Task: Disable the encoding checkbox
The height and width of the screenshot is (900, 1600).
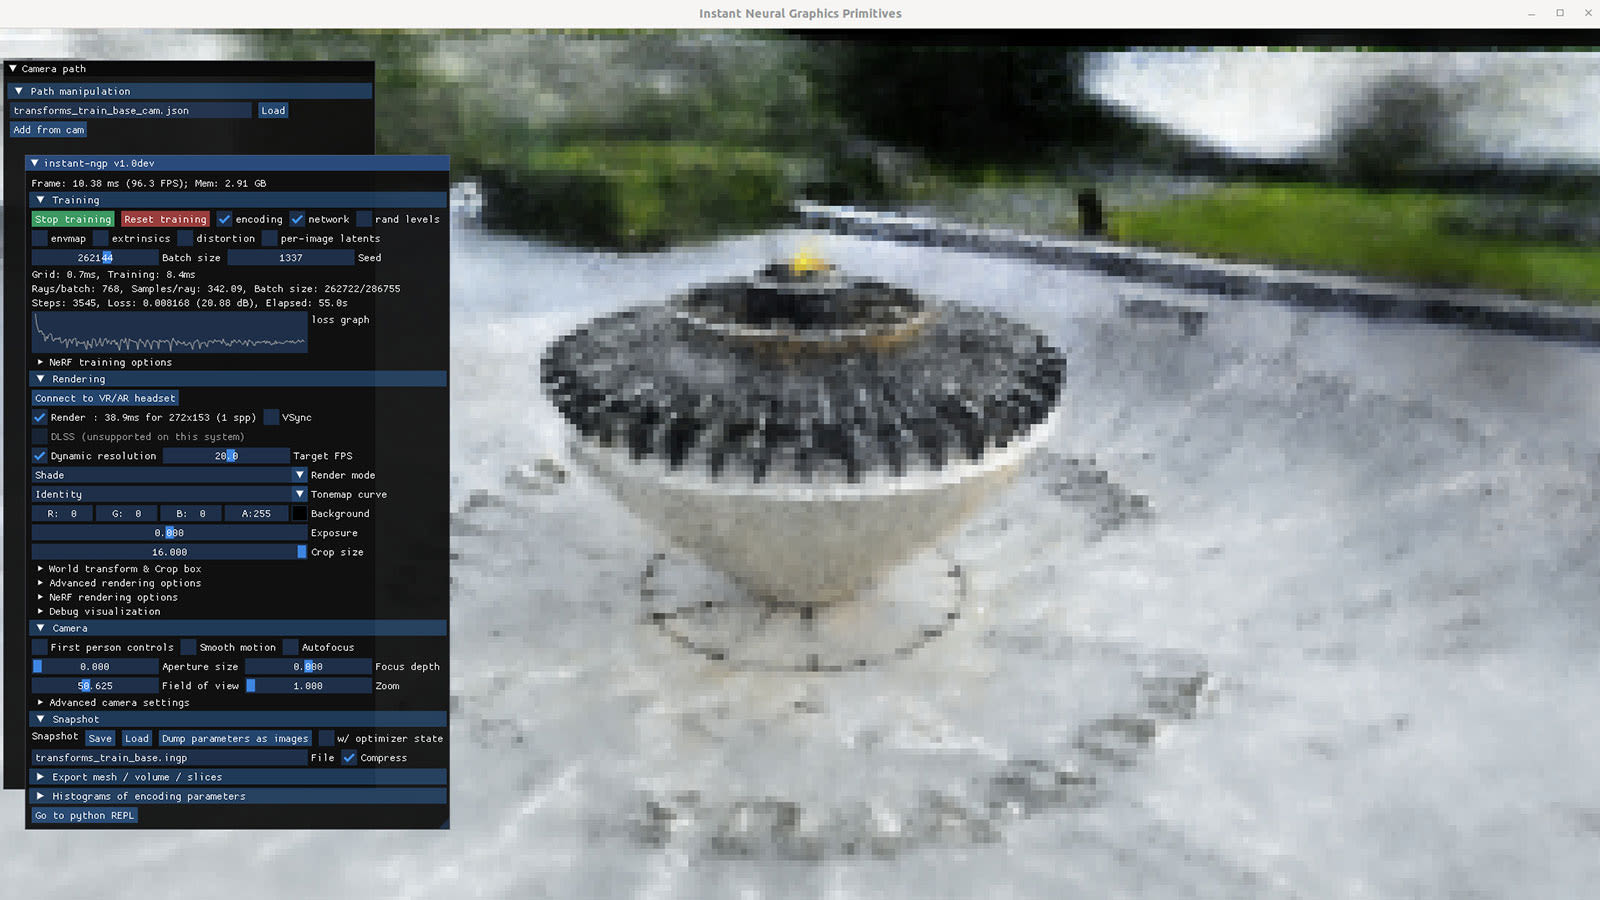Action: 224,219
